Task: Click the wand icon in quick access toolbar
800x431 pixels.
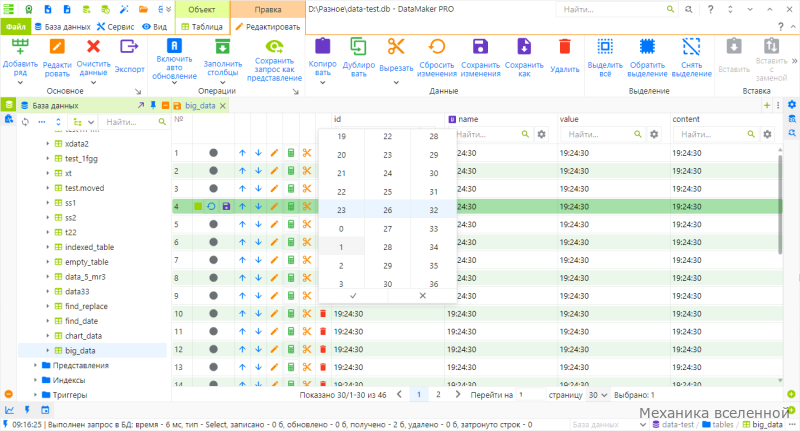Action: click(124, 9)
